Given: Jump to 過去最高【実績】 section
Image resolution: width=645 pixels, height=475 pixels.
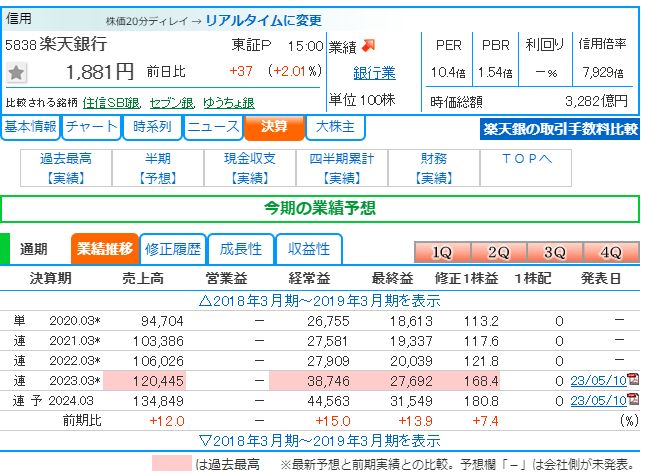Looking at the screenshot, I should click(66, 168).
